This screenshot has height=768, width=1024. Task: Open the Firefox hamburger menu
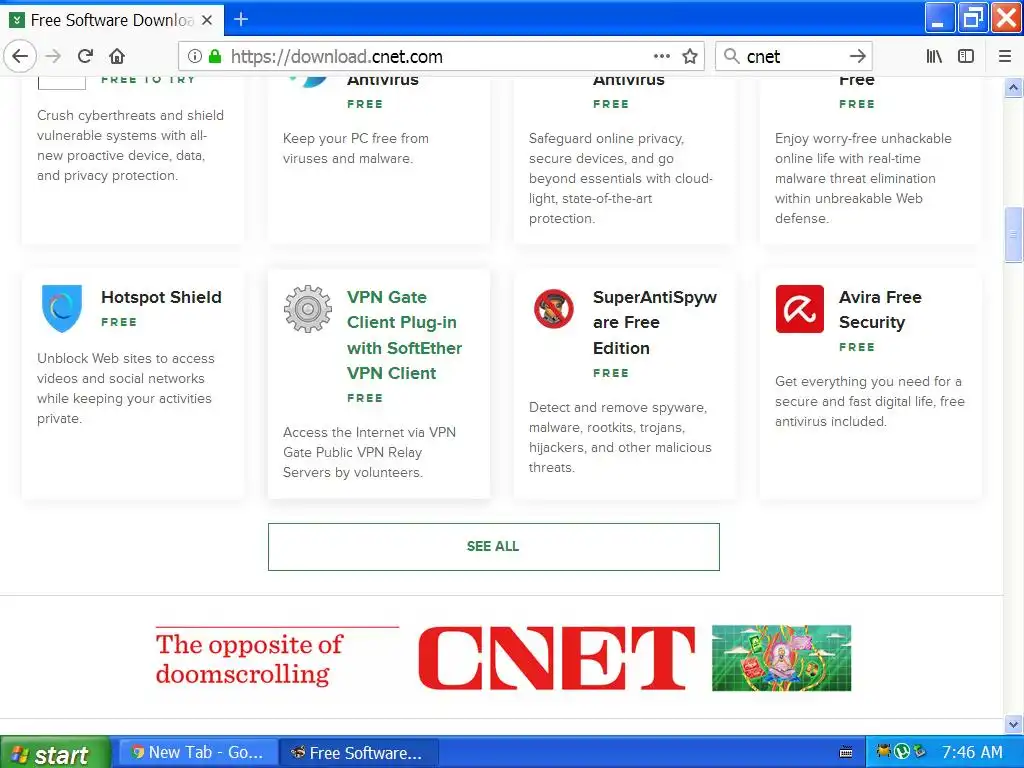(x=1004, y=56)
